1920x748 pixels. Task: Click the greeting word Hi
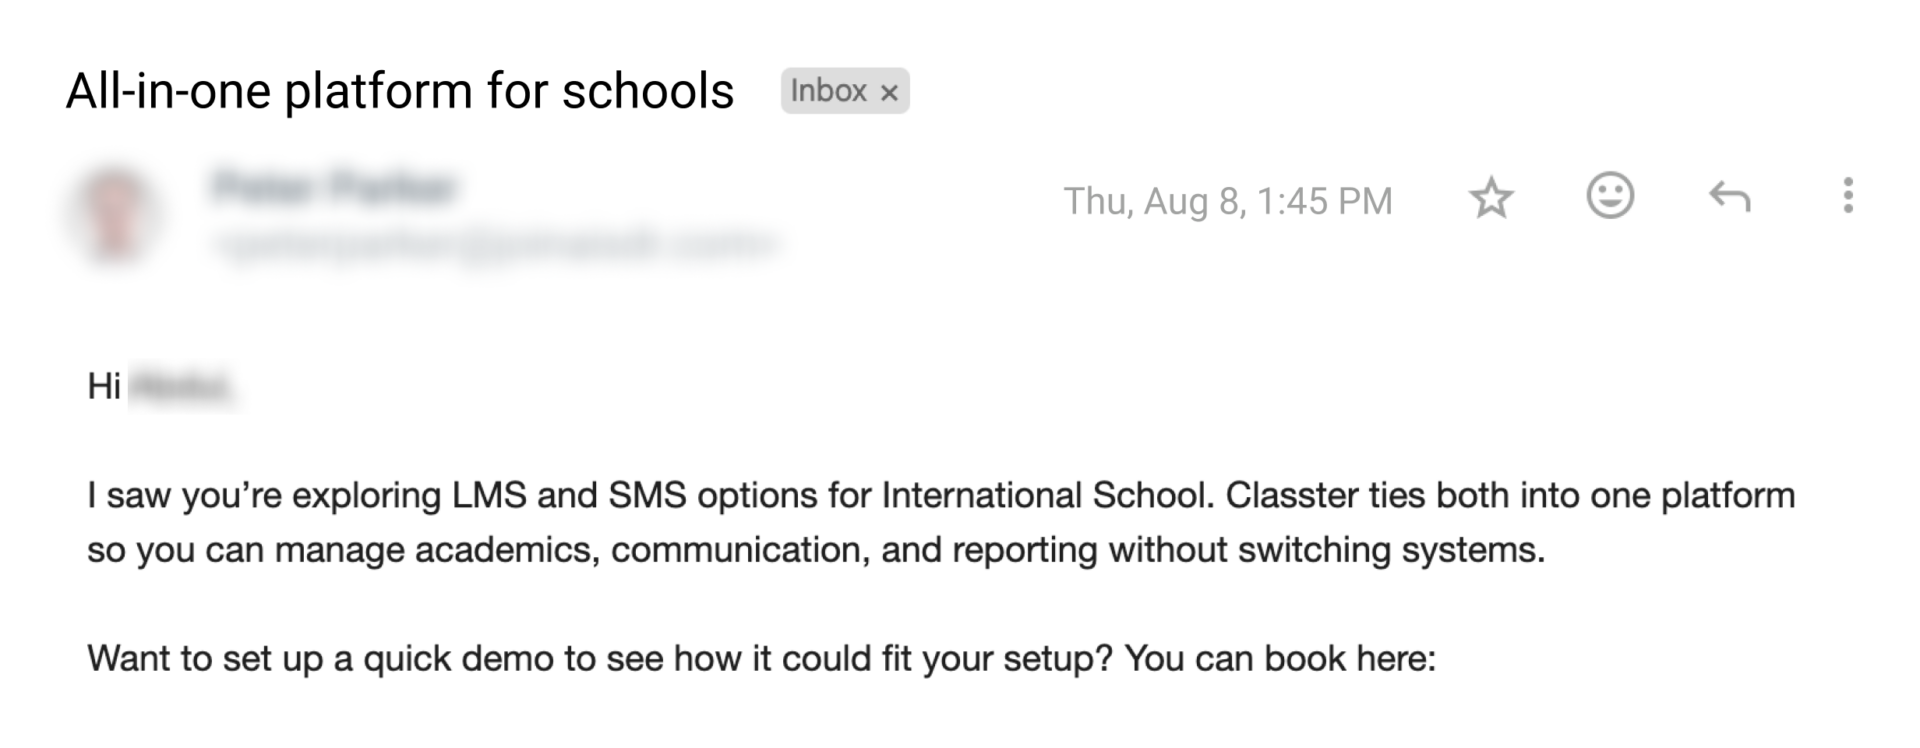tap(104, 386)
